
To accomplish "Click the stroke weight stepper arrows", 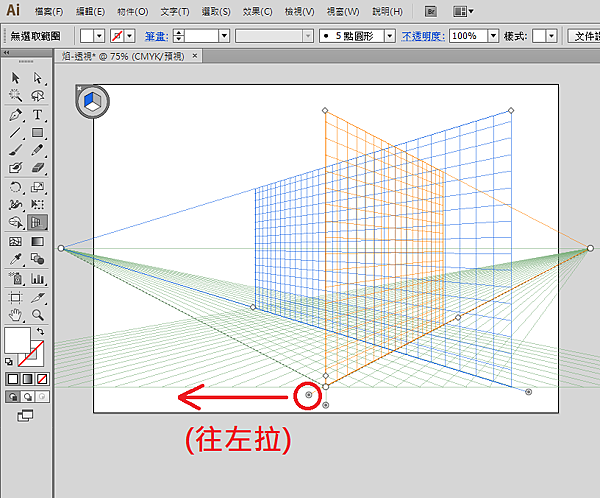I will 179,36.
